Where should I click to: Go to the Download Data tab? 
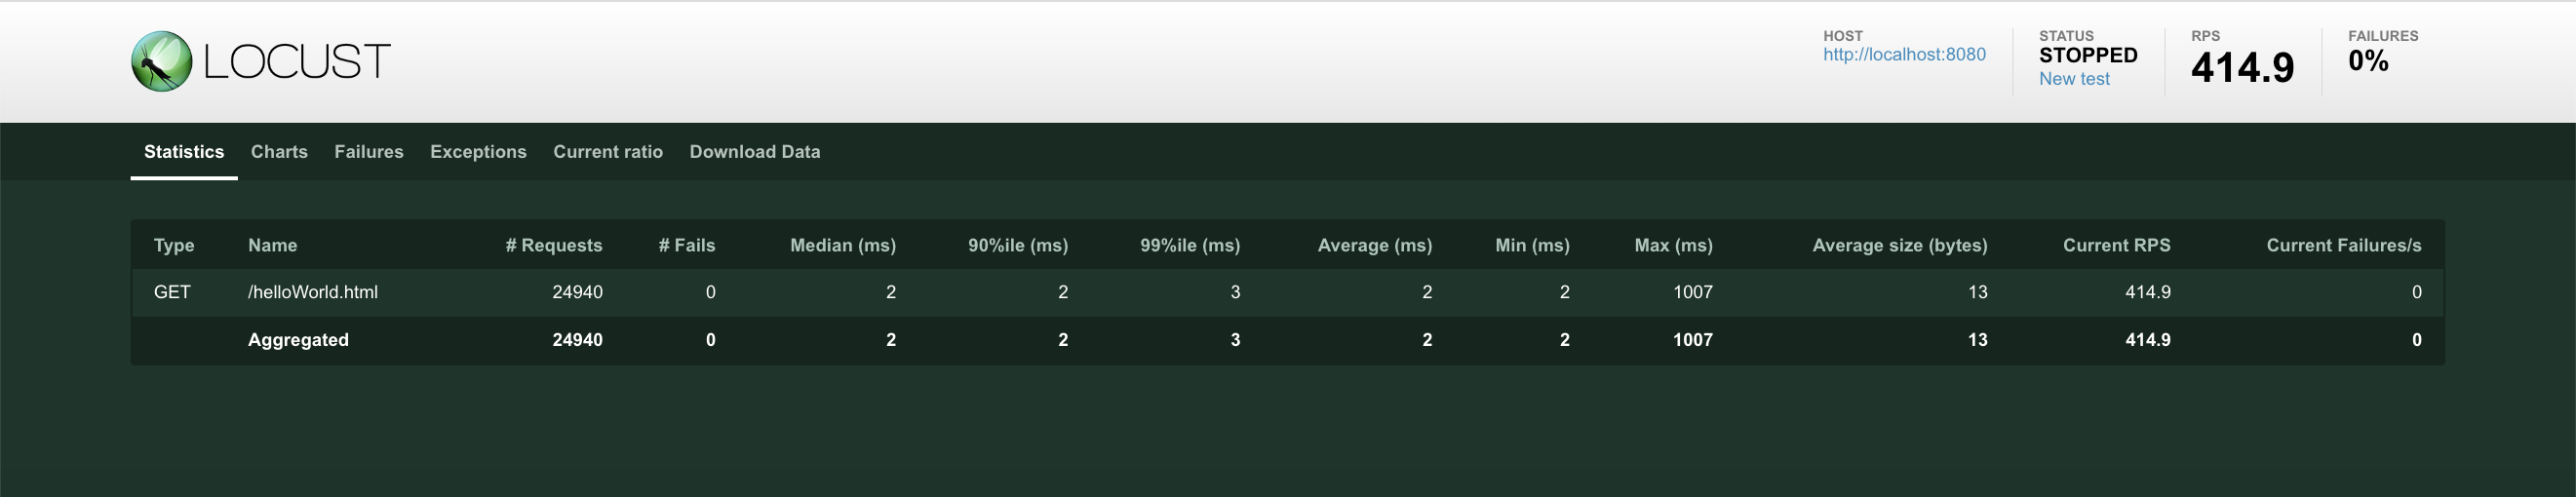click(x=755, y=152)
